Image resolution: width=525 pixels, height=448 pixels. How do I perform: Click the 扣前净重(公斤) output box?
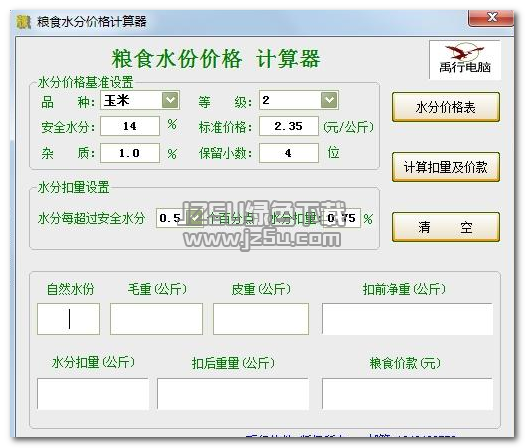(407, 319)
